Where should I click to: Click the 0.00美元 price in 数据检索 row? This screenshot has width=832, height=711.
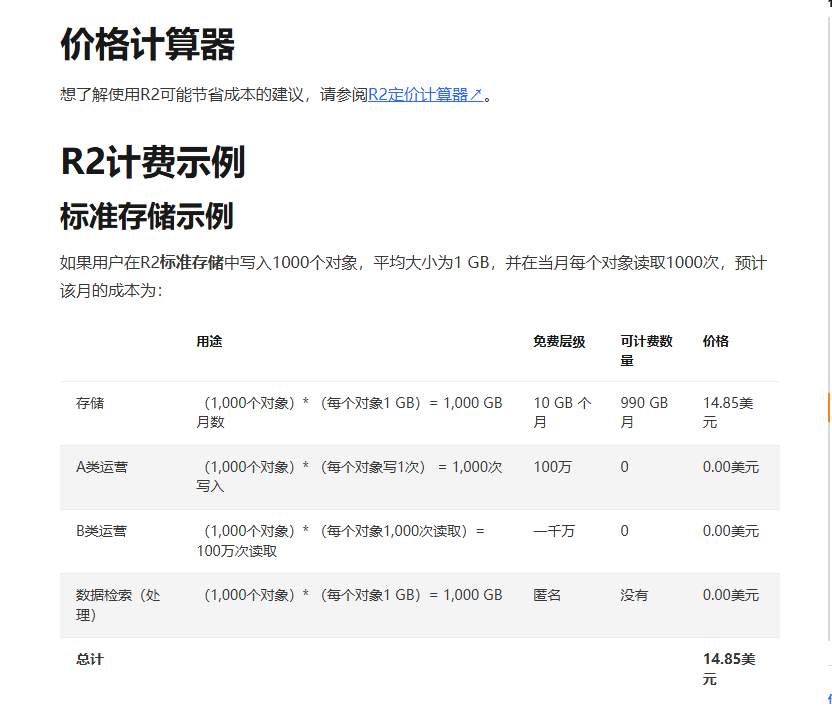click(731, 595)
